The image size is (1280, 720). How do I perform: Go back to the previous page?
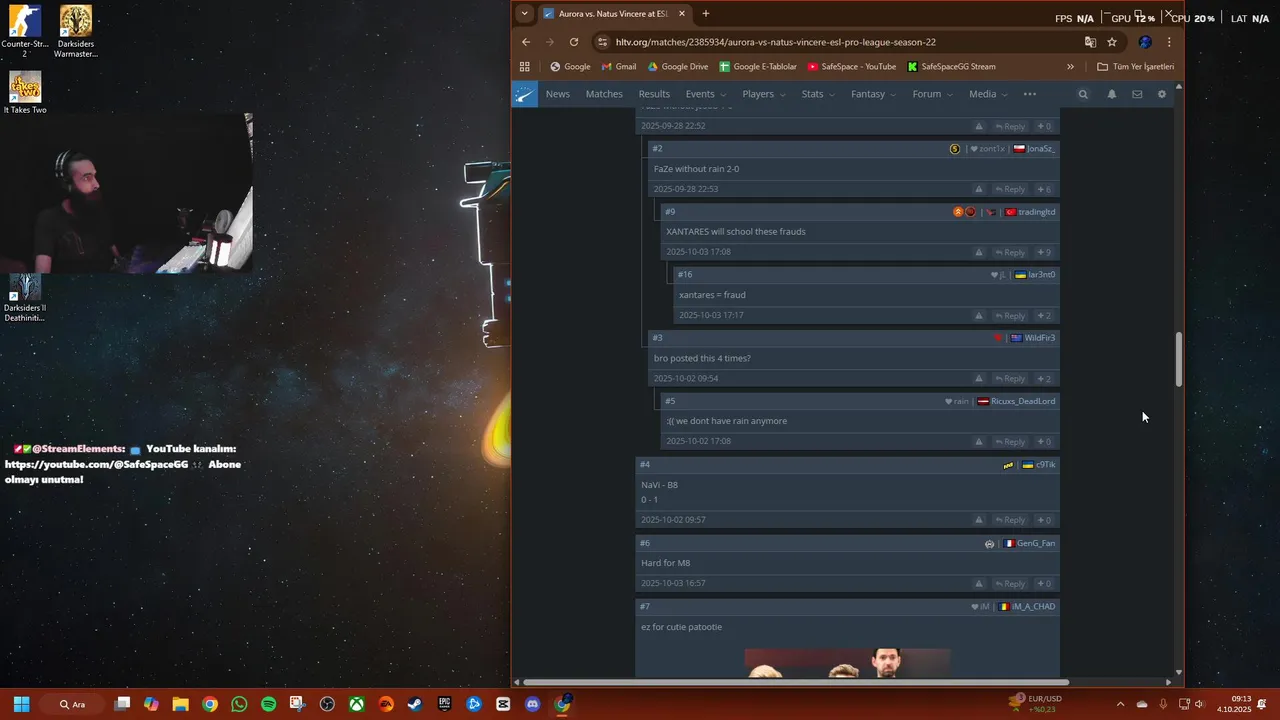(526, 42)
